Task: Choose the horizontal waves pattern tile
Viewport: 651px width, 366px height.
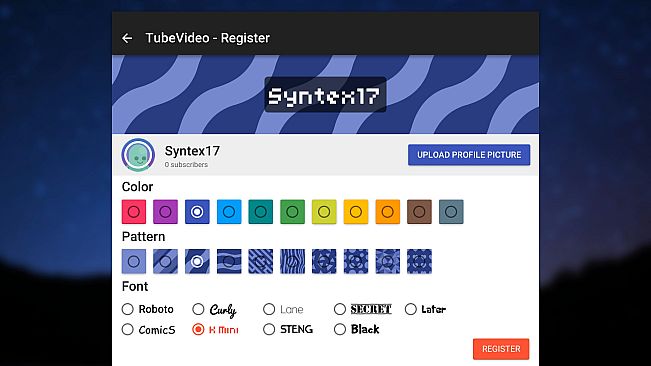Action: point(229,261)
